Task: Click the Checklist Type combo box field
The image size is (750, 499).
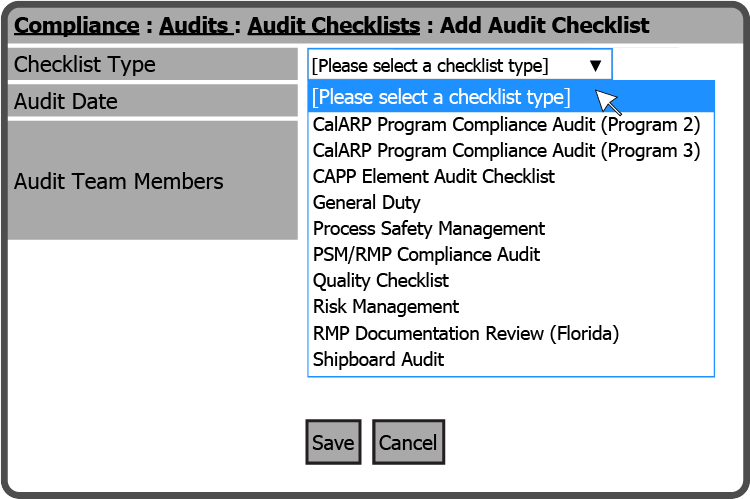Action: pyautogui.click(x=445, y=66)
